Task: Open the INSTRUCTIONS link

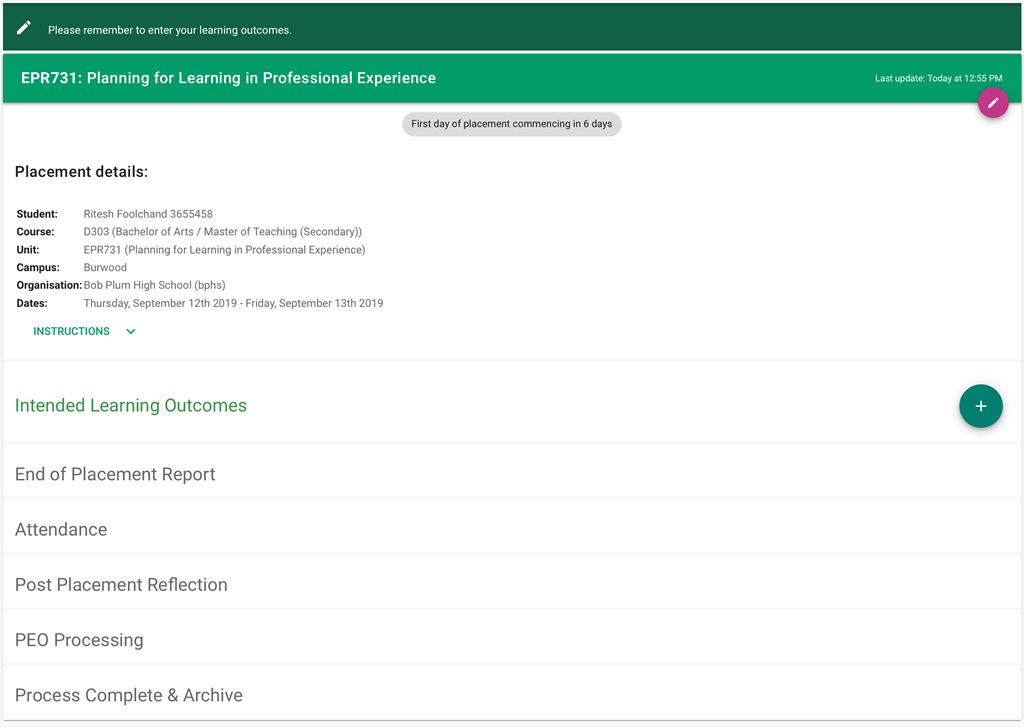Action: tap(71, 331)
